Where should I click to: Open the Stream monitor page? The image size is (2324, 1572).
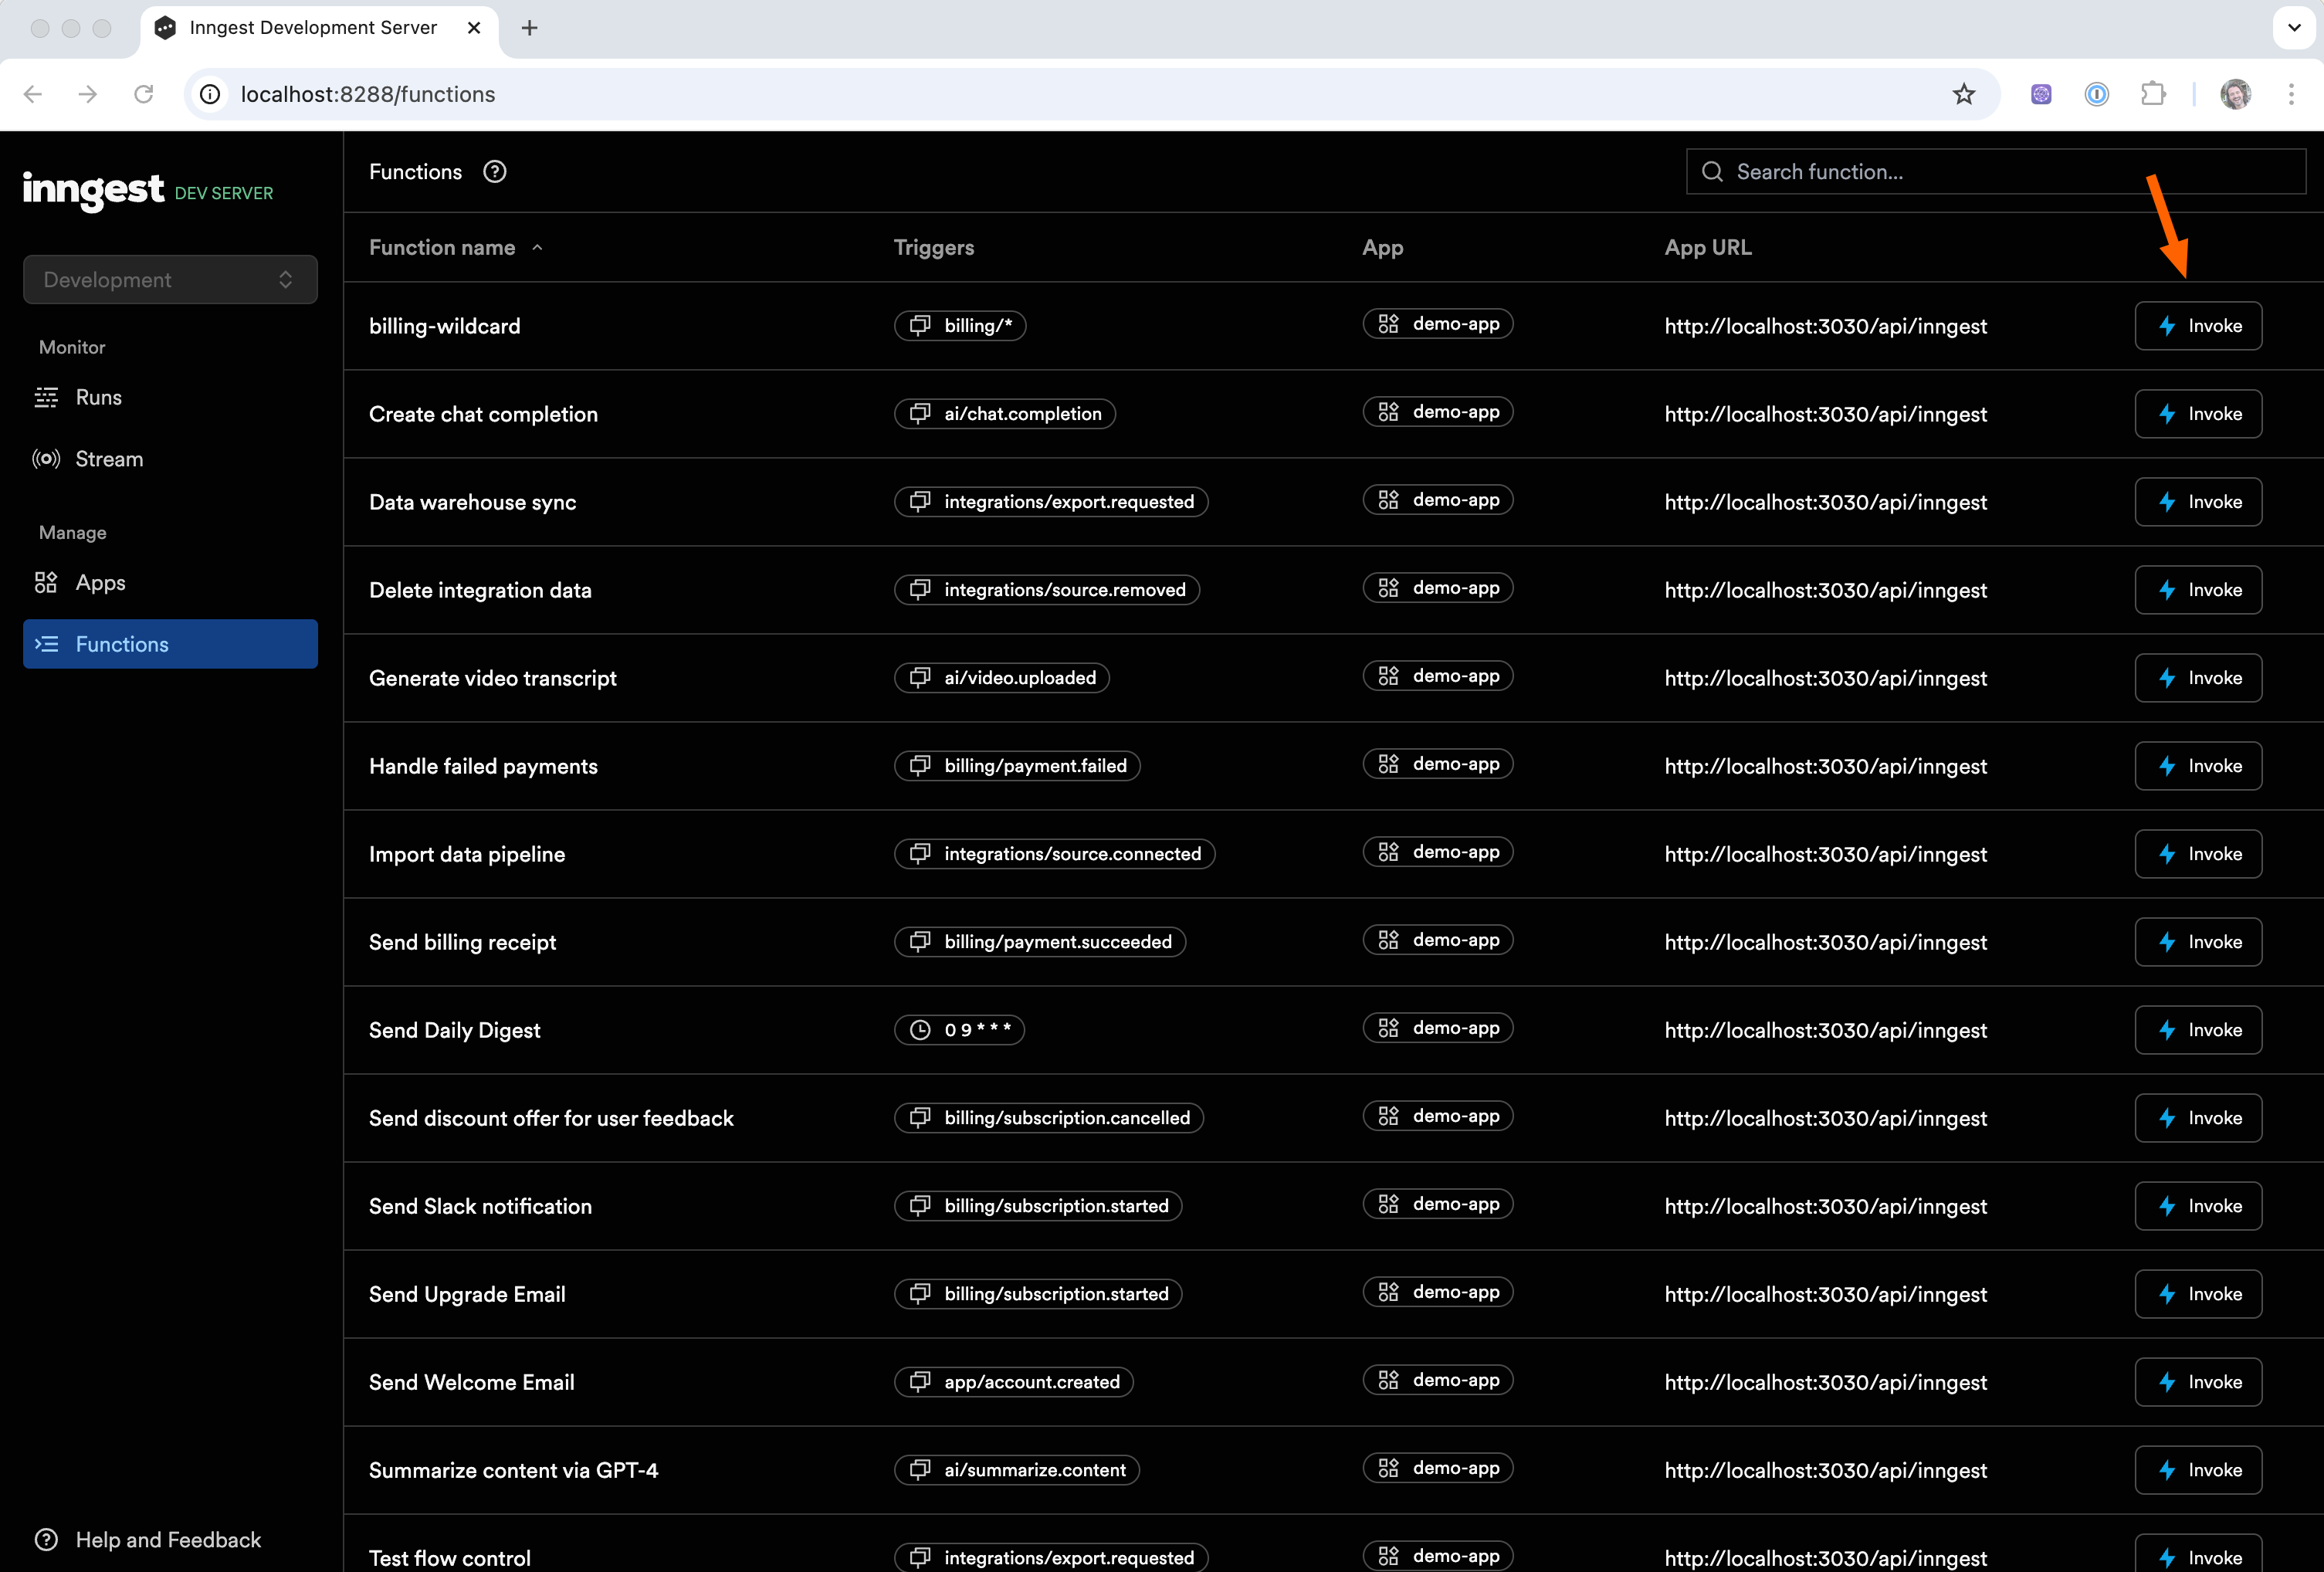point(109,459)
